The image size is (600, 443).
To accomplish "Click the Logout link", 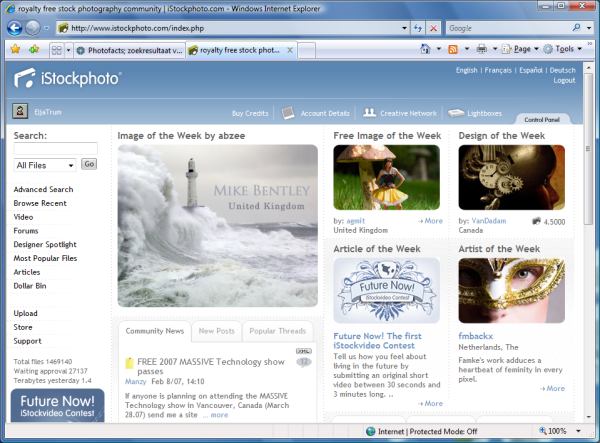I will pos(564,80).
